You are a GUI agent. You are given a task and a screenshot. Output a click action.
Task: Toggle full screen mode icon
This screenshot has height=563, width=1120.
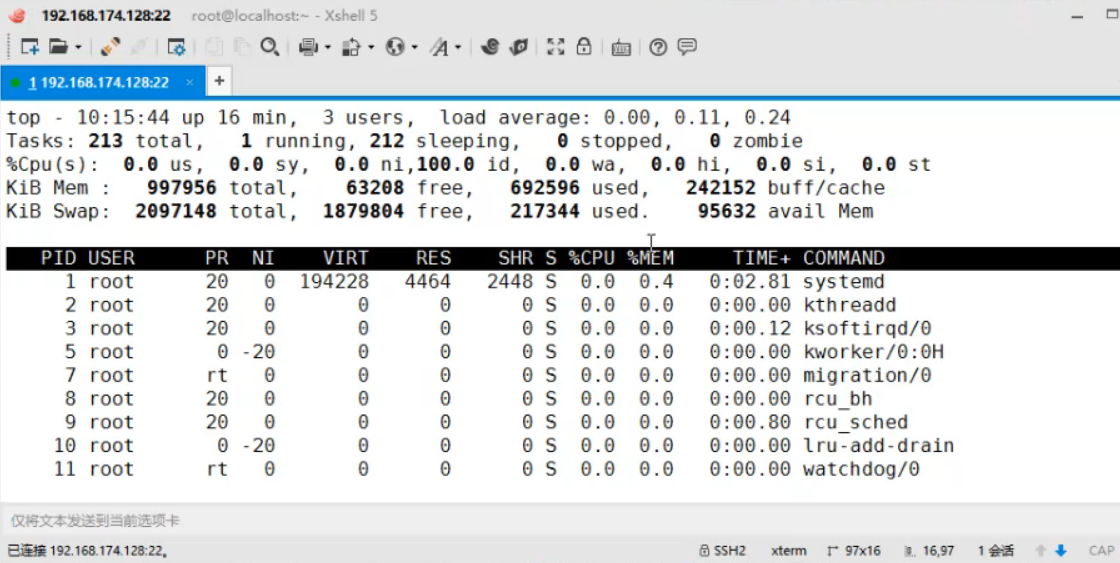[556, 47]
